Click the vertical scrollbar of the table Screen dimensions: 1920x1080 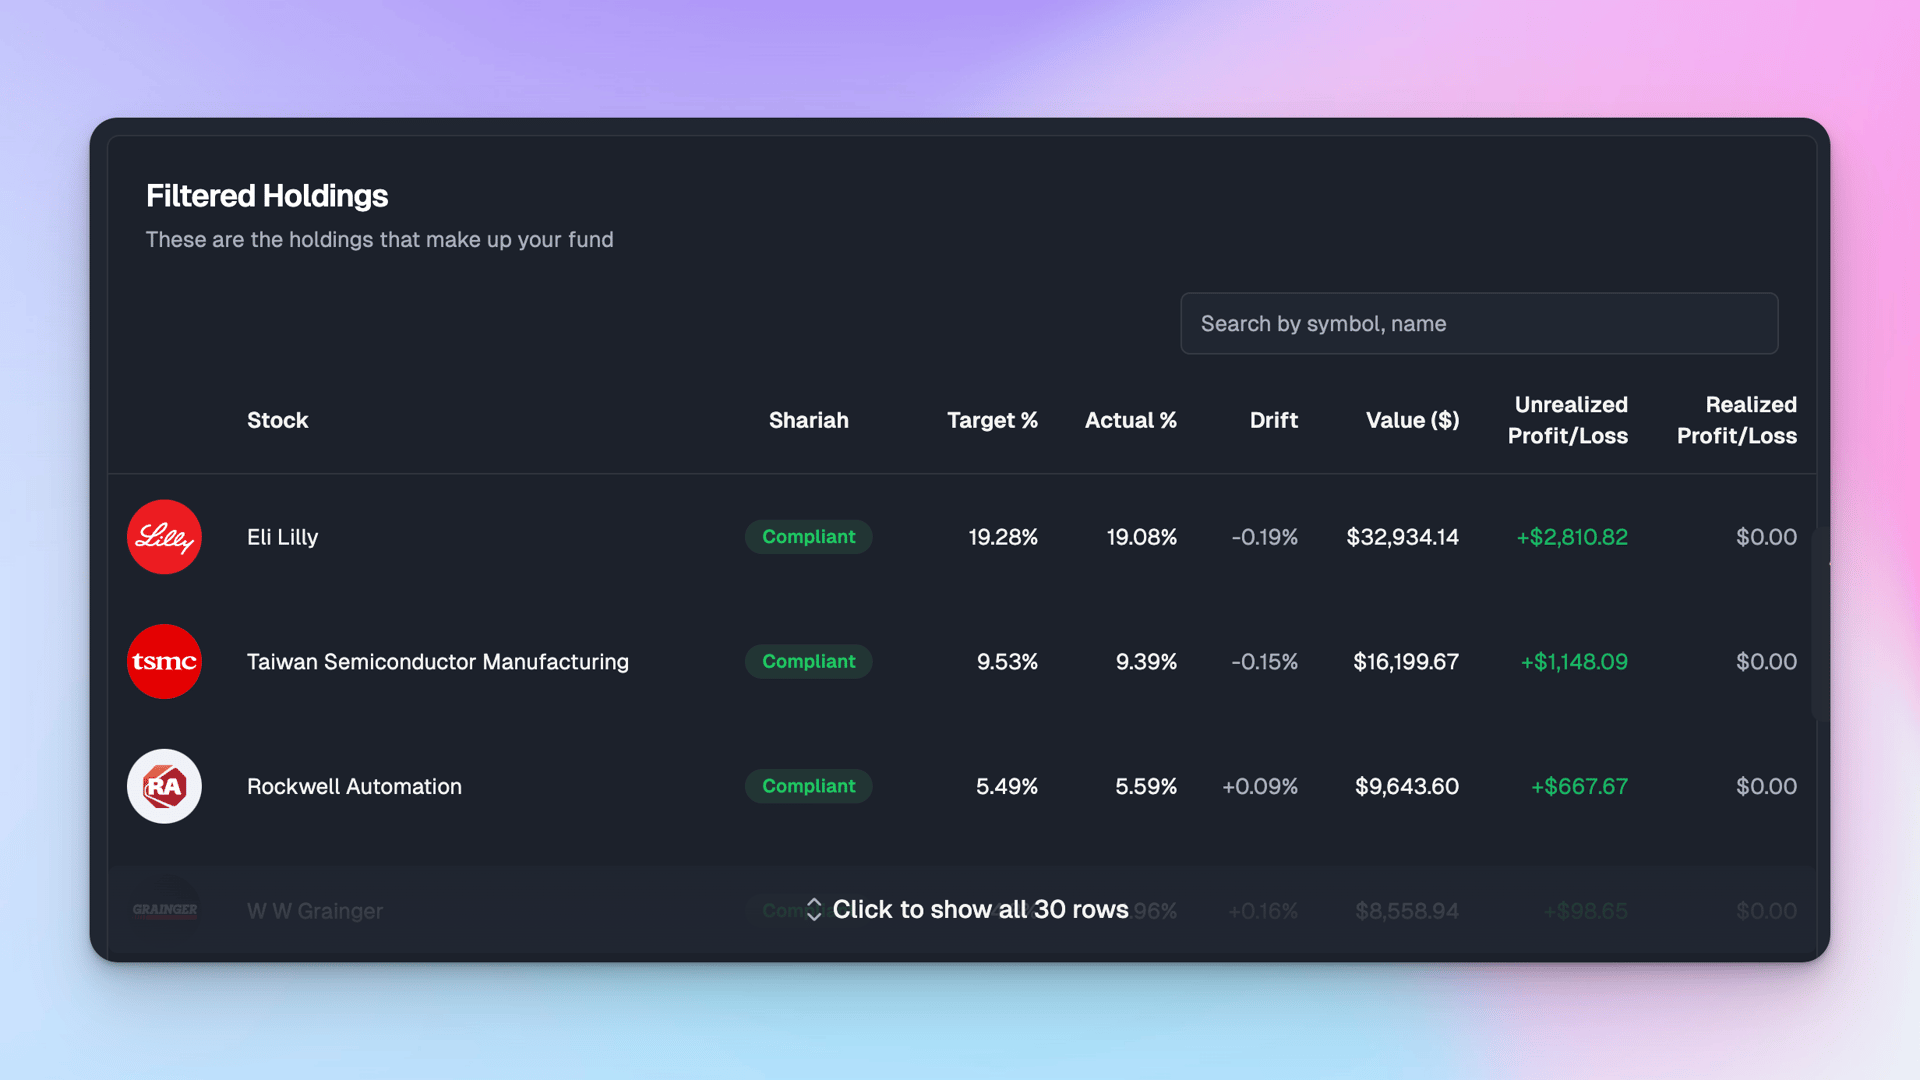coord(1821,622)
